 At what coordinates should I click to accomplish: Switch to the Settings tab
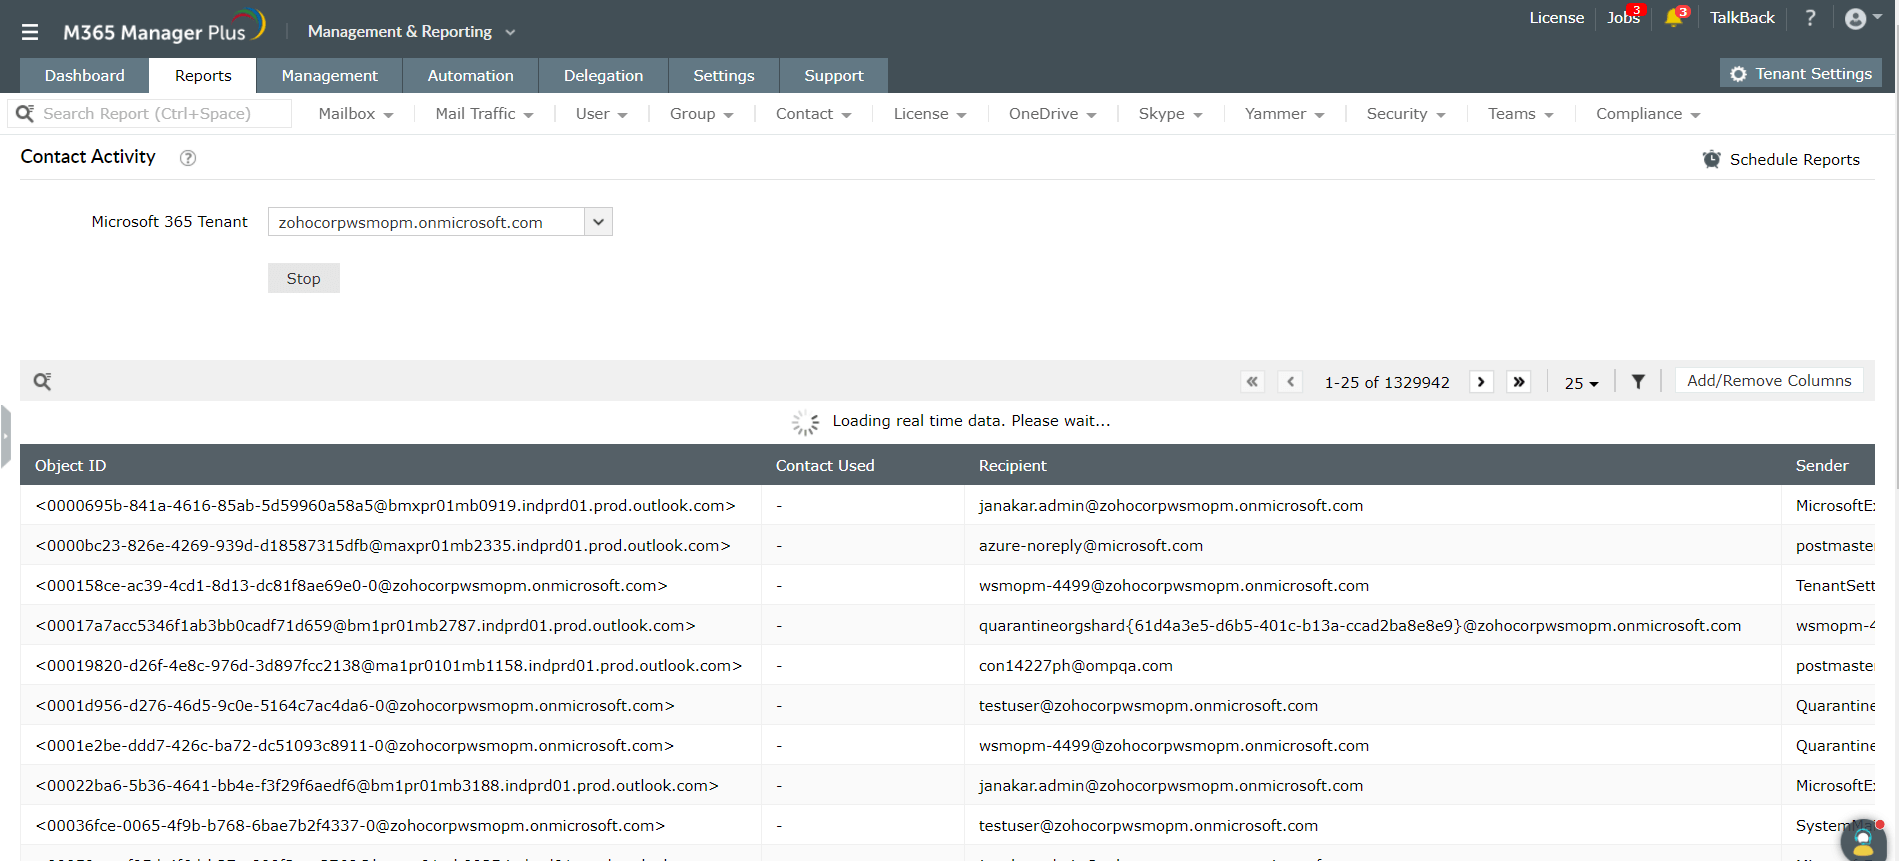(724, 76)
